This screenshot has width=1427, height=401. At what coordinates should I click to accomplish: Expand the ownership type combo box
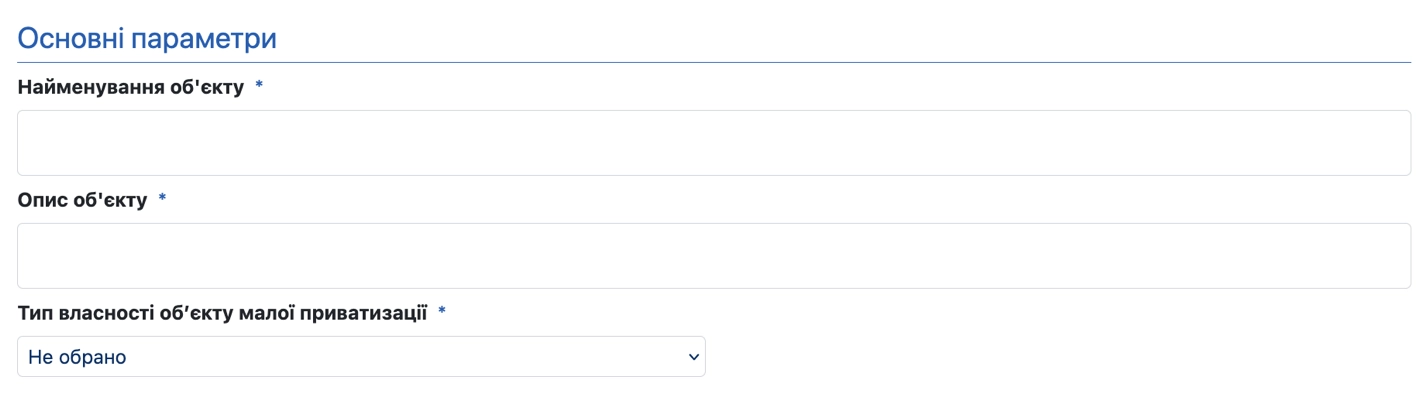[x=361, y=357]
